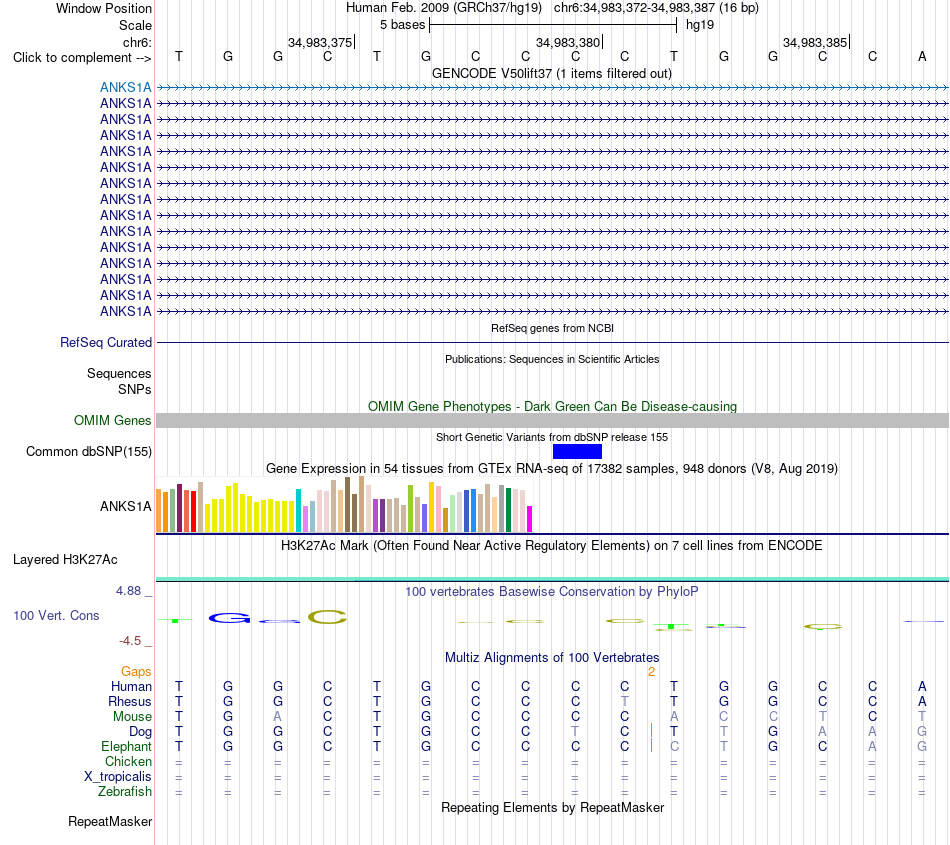Viewport: 950px width, 845px height.
Task: Open 'Short Genetic Variants from dbSNP release 155' title
Action: 552,437
